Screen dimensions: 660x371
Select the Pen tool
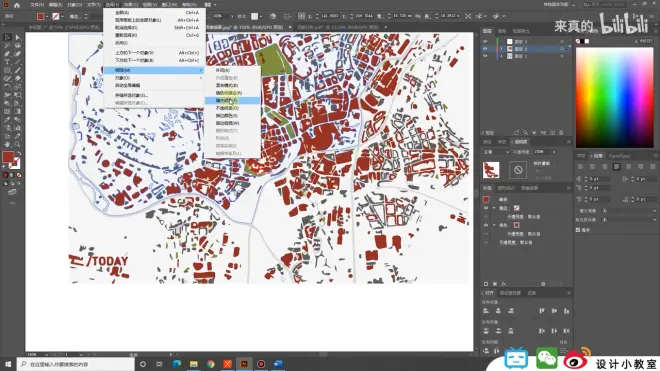tap(7, 54)
